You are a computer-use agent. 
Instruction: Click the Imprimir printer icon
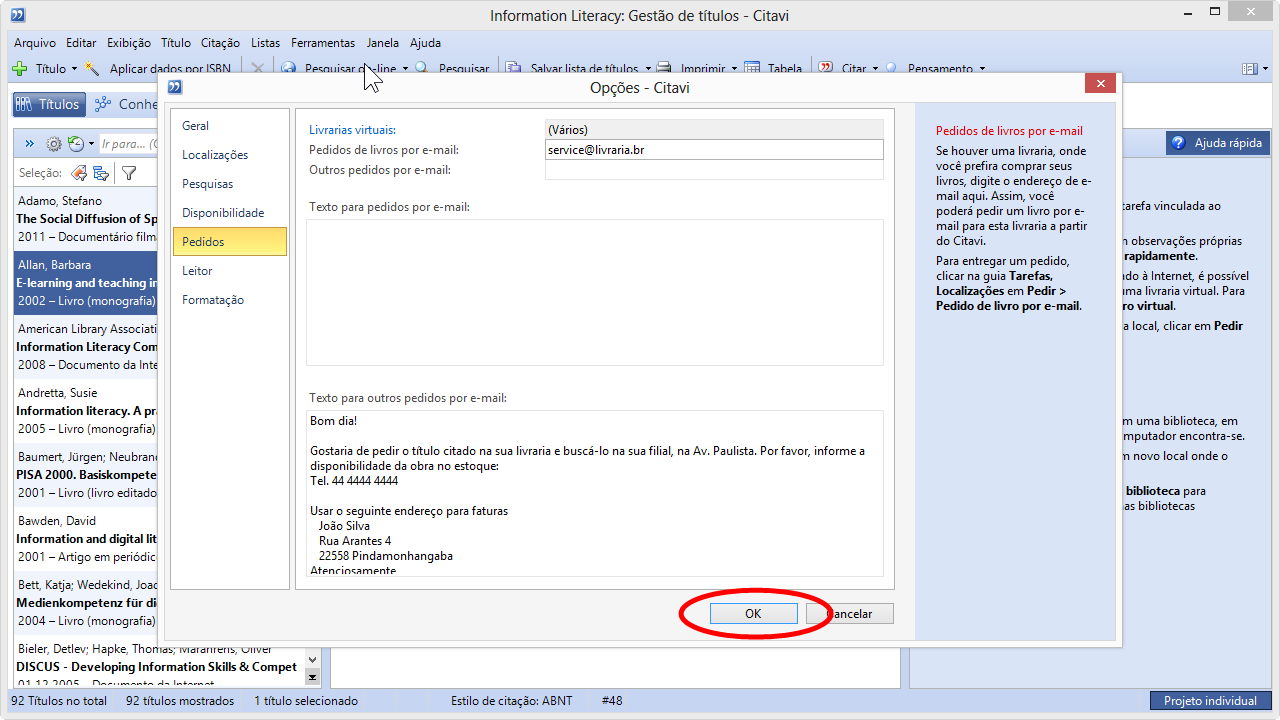665,69
